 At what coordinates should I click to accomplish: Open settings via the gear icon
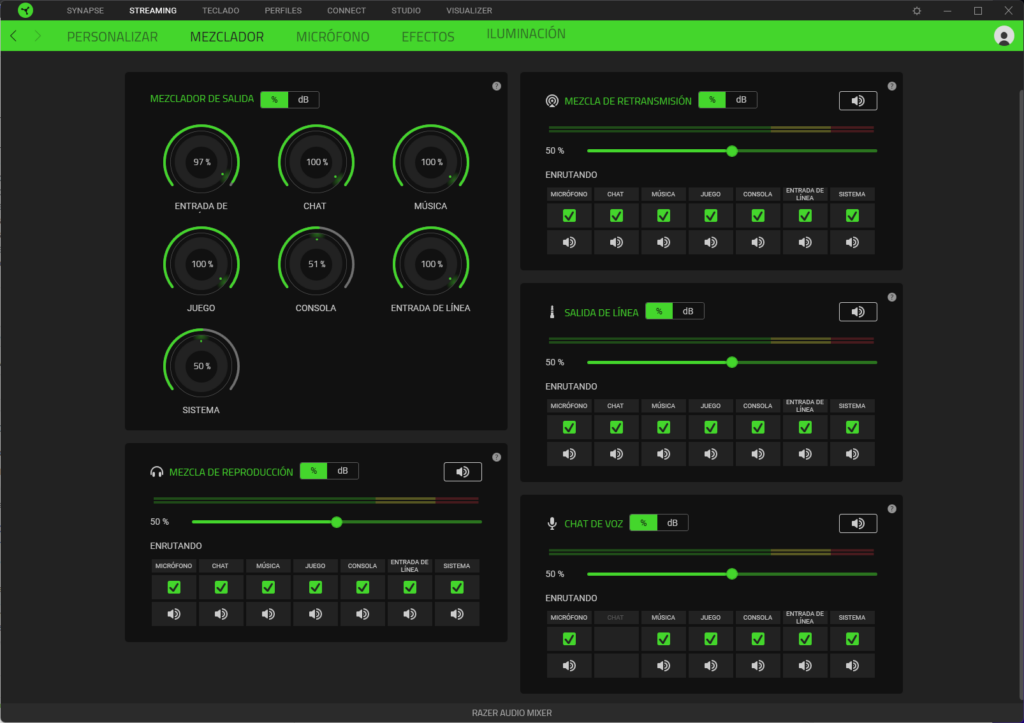pyautogui.click(x=917, y=11)
